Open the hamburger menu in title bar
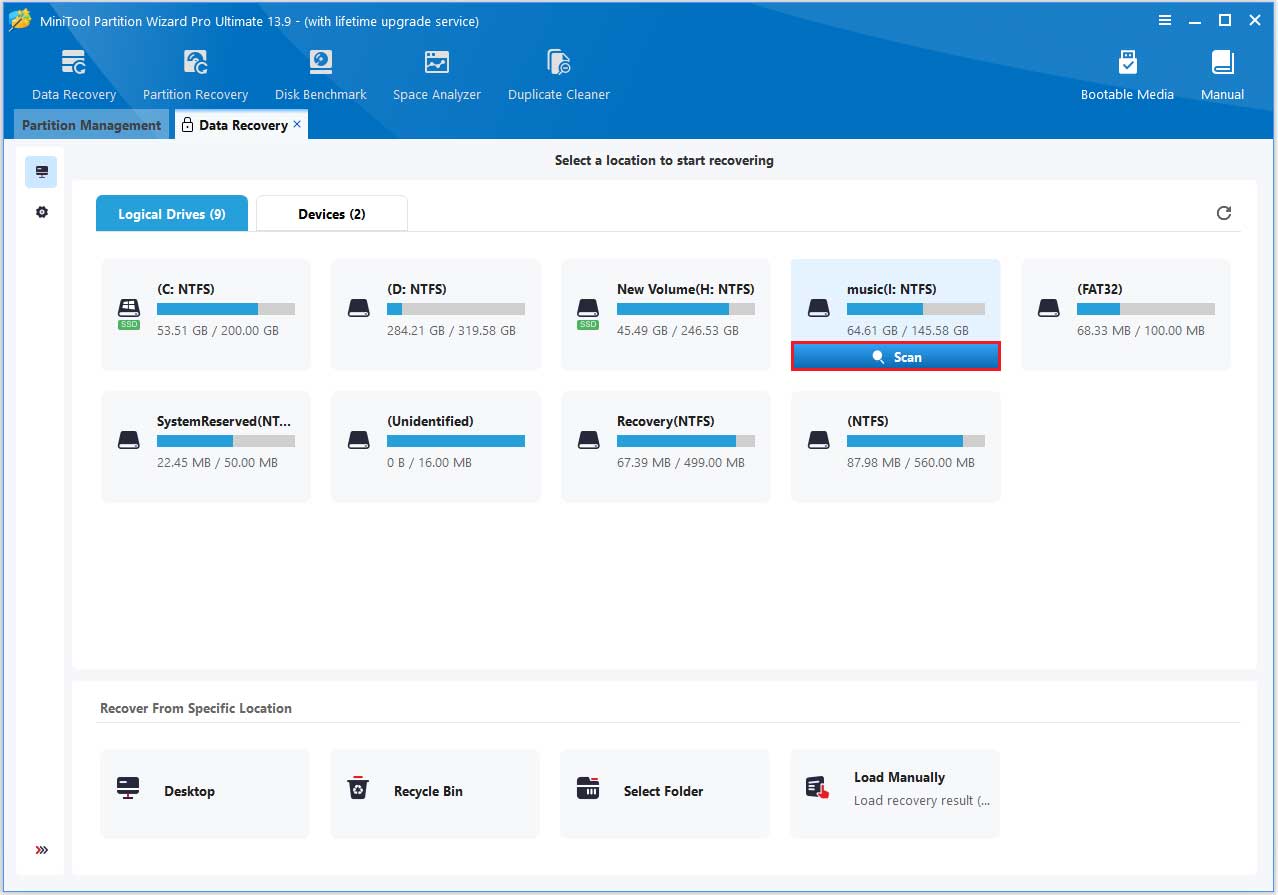Image resolution: width=1278 pixels, height=895 pixels. [x=1165, y=20]
